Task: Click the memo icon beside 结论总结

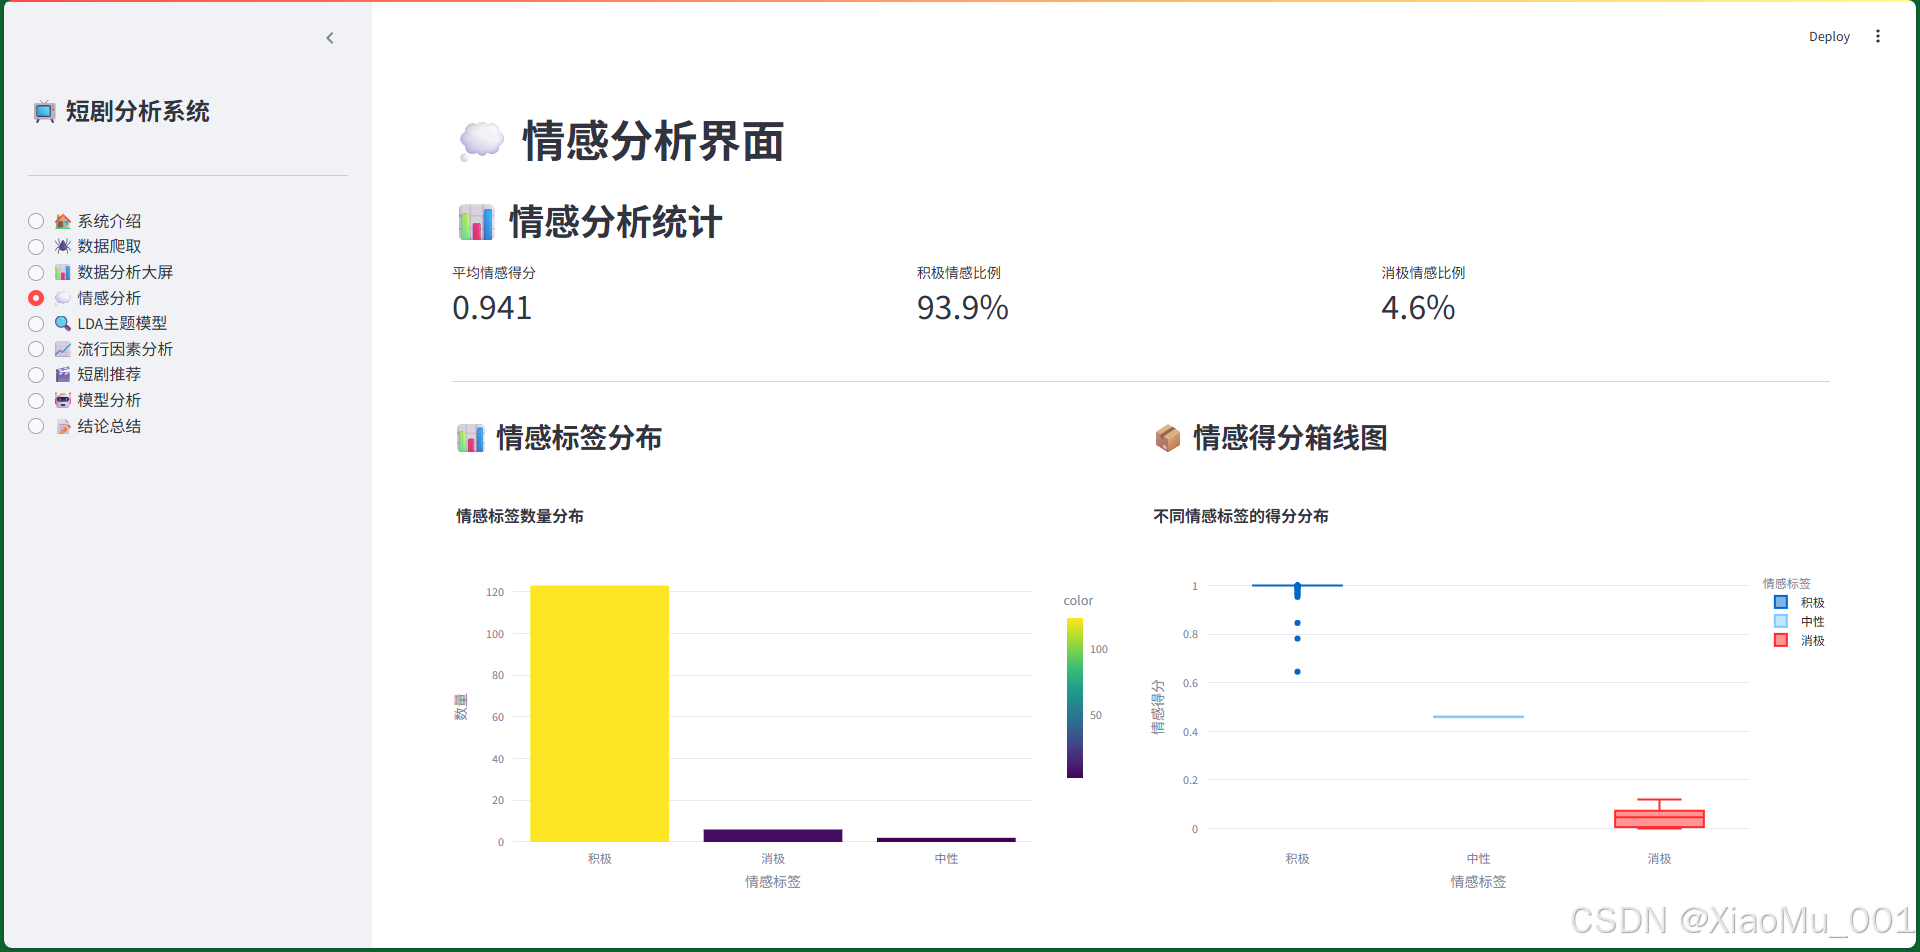Action: click(62, 425)
